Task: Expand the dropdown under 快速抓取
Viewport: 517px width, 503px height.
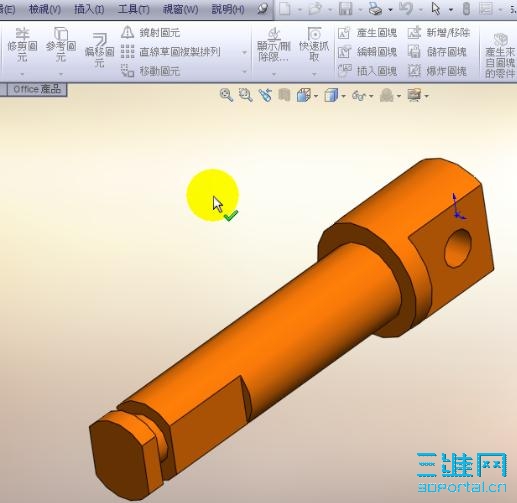Action: coord(314,74)
